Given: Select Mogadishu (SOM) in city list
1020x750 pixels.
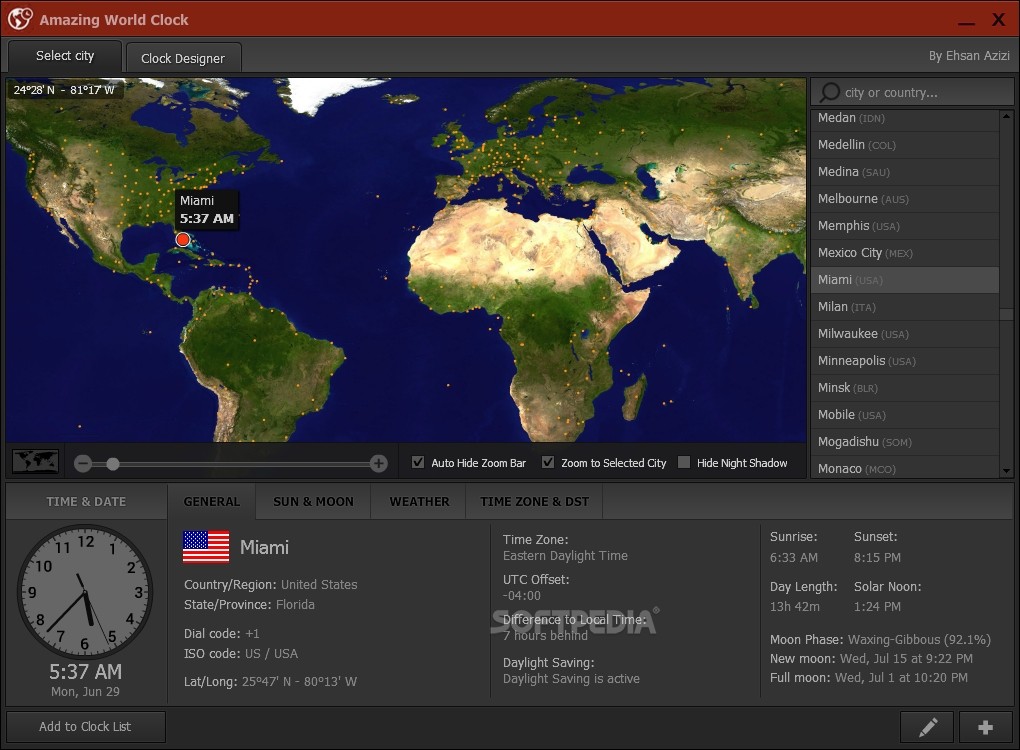Looking at the screenshot, I should tap(905, 442).
